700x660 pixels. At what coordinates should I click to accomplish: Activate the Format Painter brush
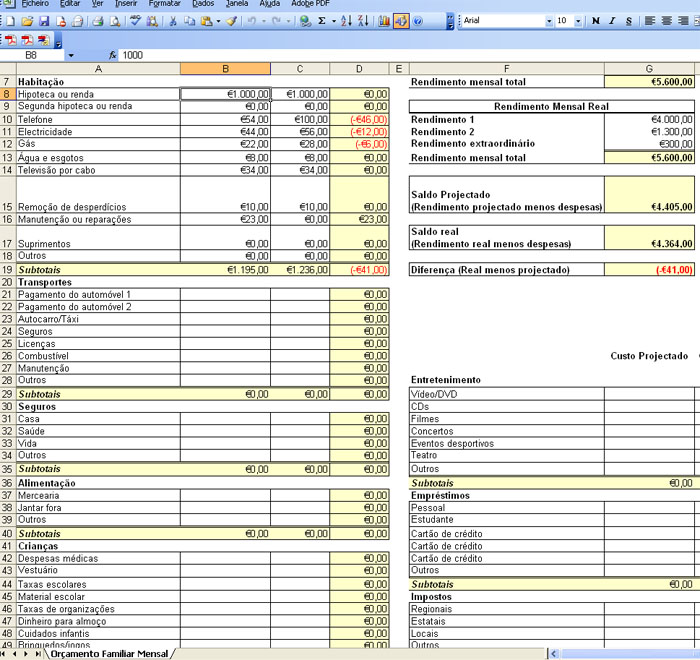click(231, 21)
